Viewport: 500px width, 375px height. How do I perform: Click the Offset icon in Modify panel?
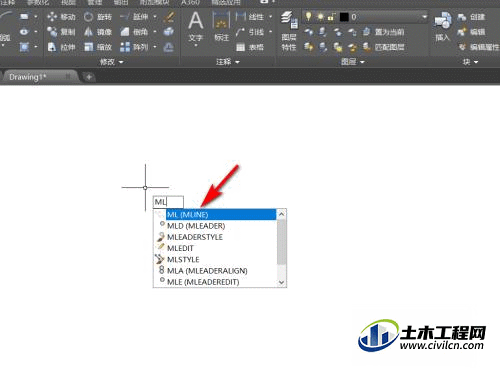click(169, 47)
